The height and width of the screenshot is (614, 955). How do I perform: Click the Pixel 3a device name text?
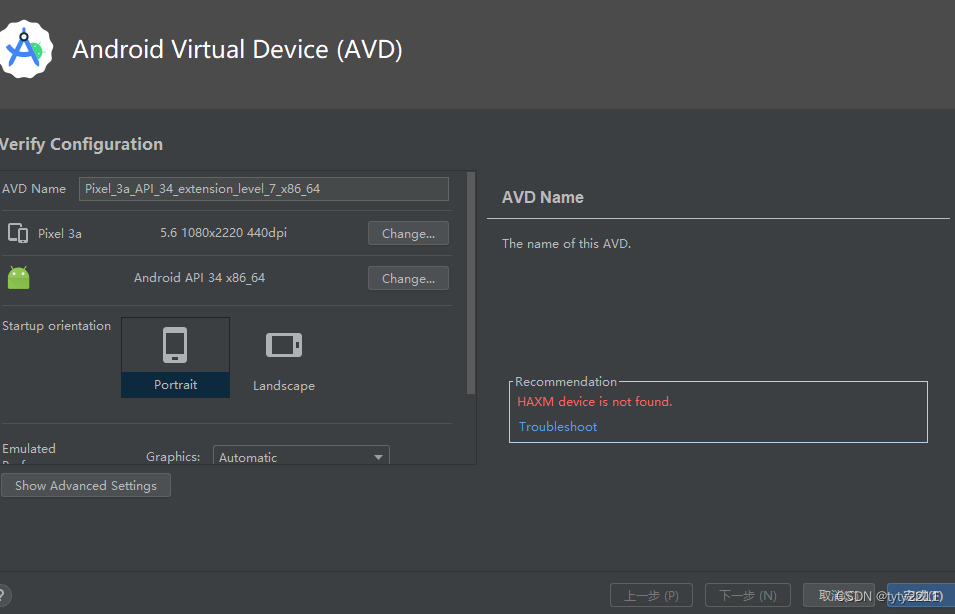pyautogui.click(x=60, y=234)
